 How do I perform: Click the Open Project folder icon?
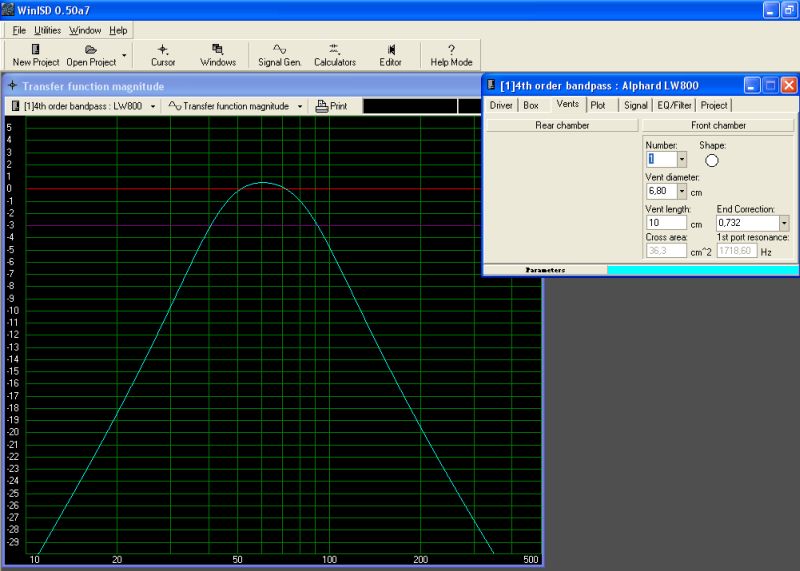pos(91,55)
